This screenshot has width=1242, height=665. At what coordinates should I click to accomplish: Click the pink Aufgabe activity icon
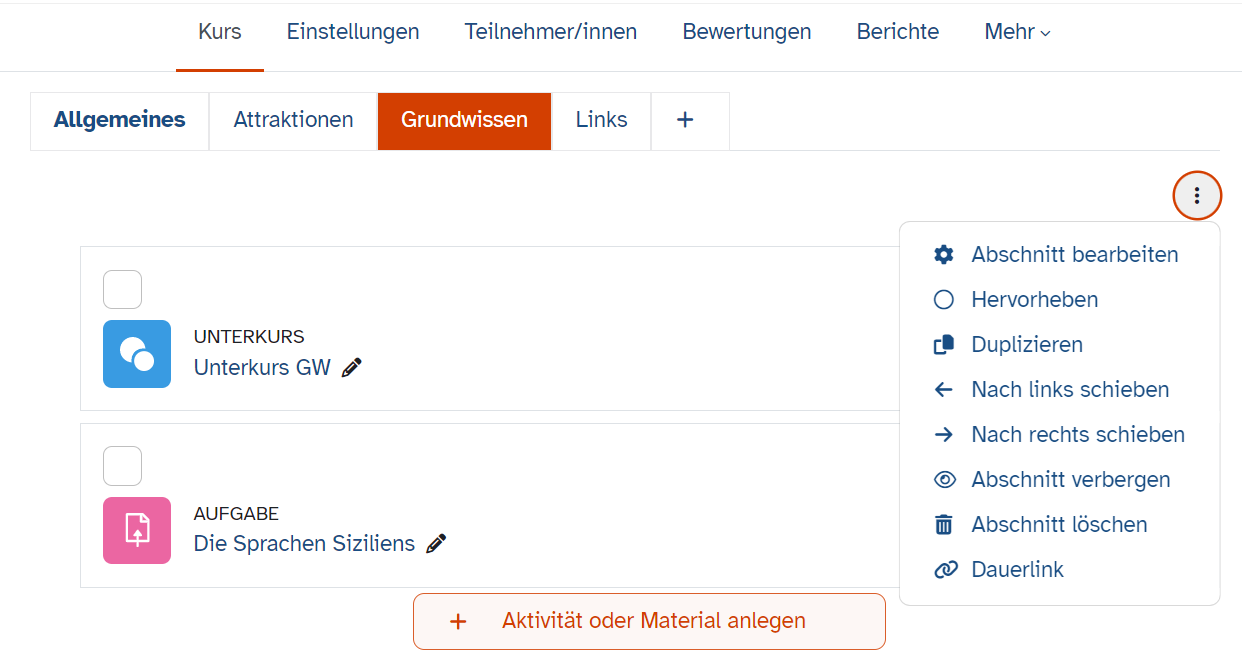pyautogui.click(x=137, y=530)
